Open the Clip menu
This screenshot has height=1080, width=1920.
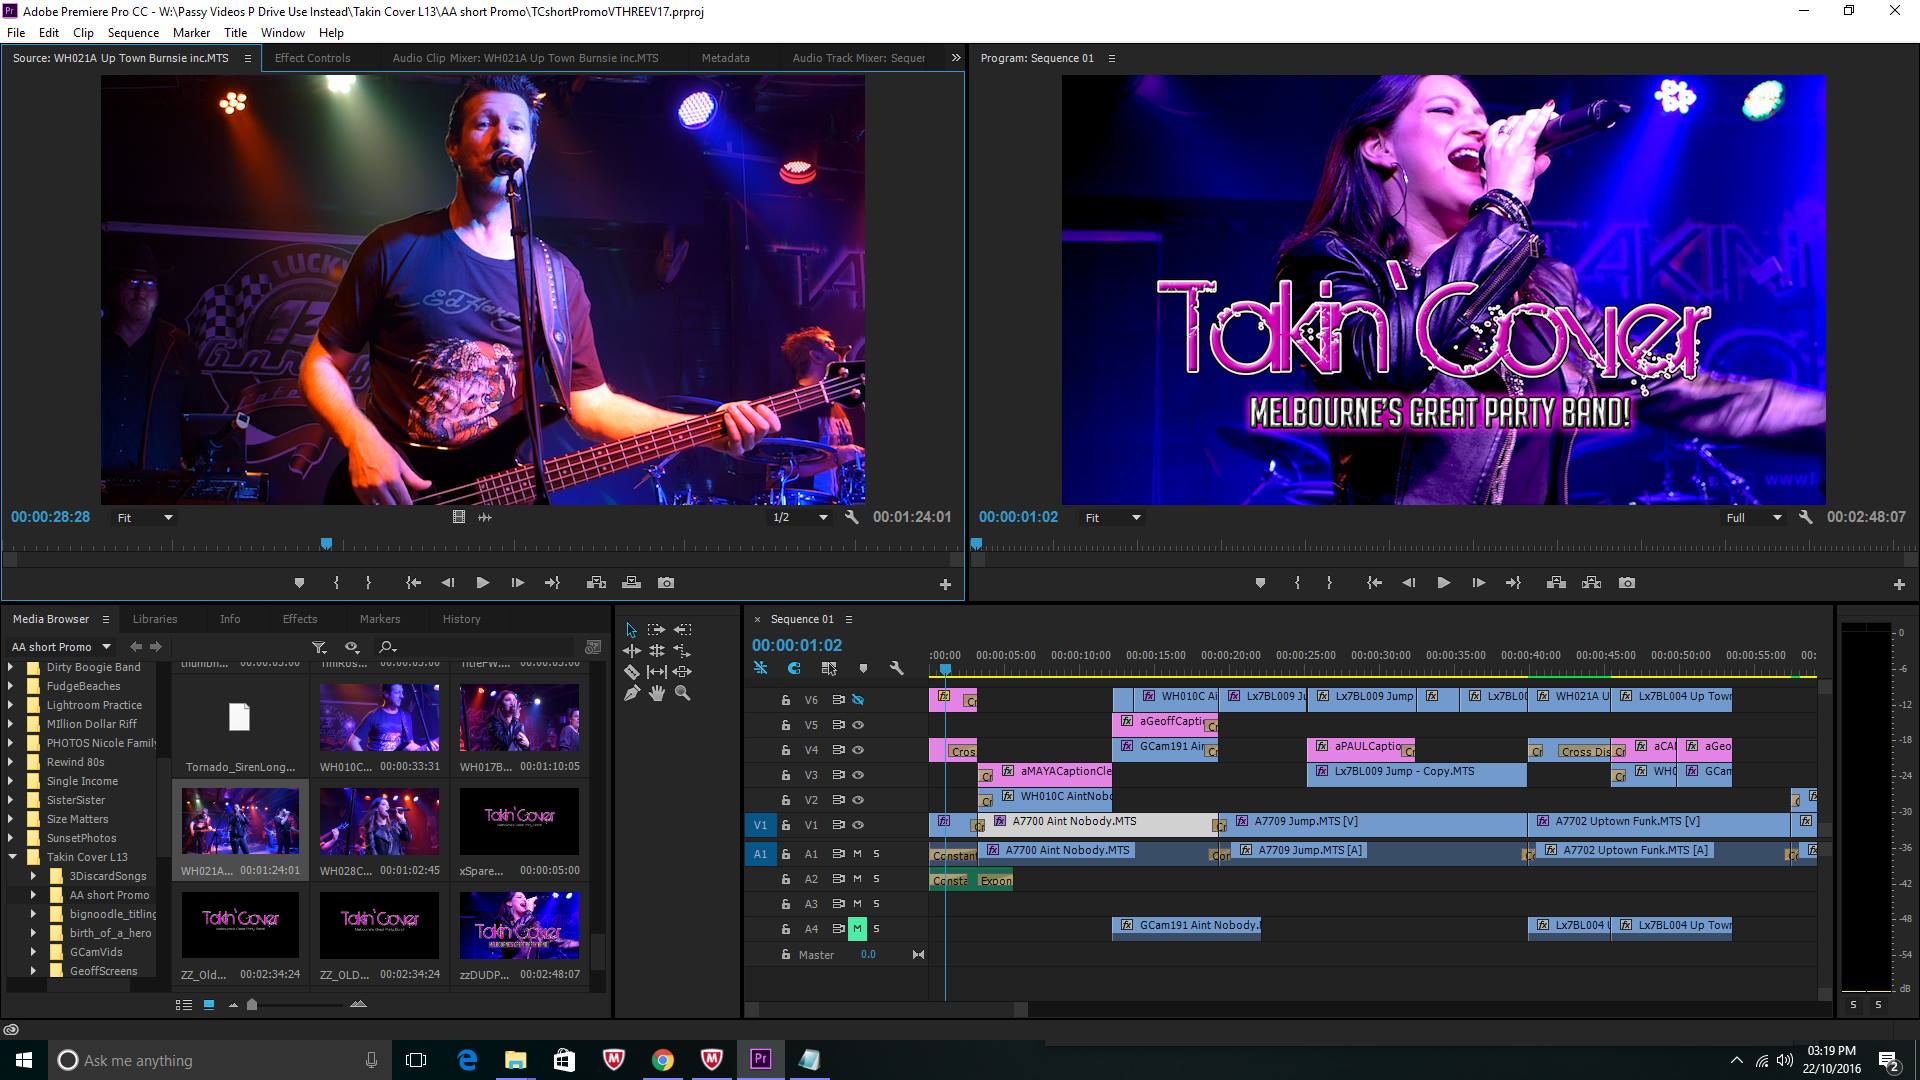83,32
